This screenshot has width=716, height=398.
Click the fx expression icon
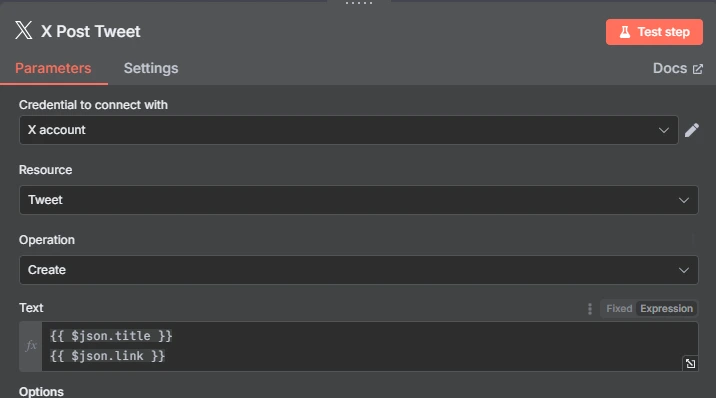coord(31,346)
